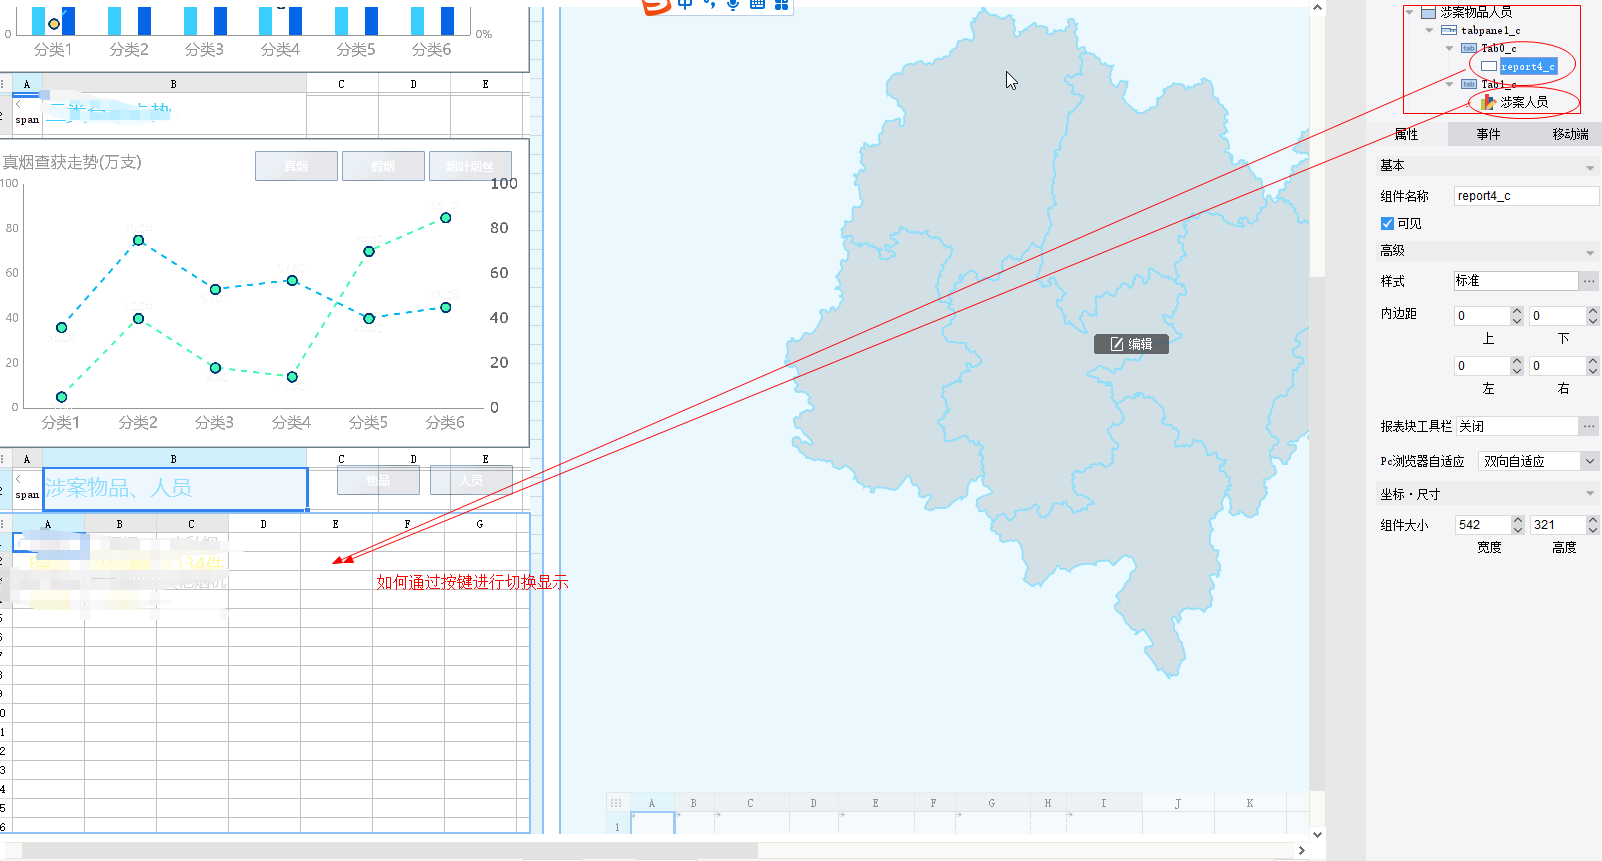Increase the 宽度 width stepper
The width and height of the screenshot is (1602, 861).
pos(1518,520)
